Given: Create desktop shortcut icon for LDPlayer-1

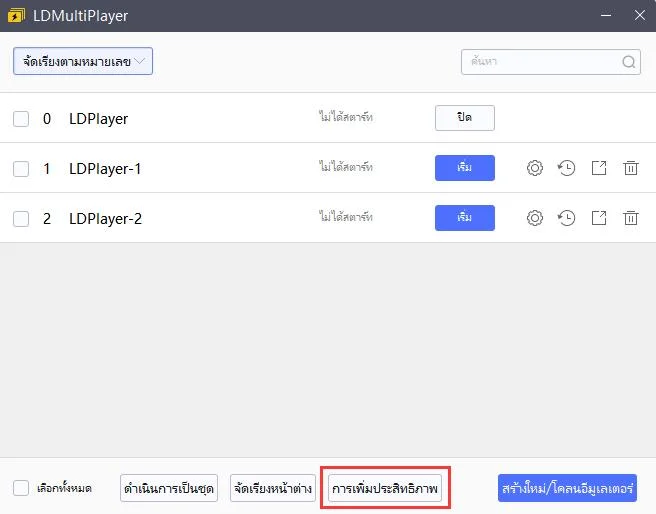Looking at the screenshot, I should (599, 168).
